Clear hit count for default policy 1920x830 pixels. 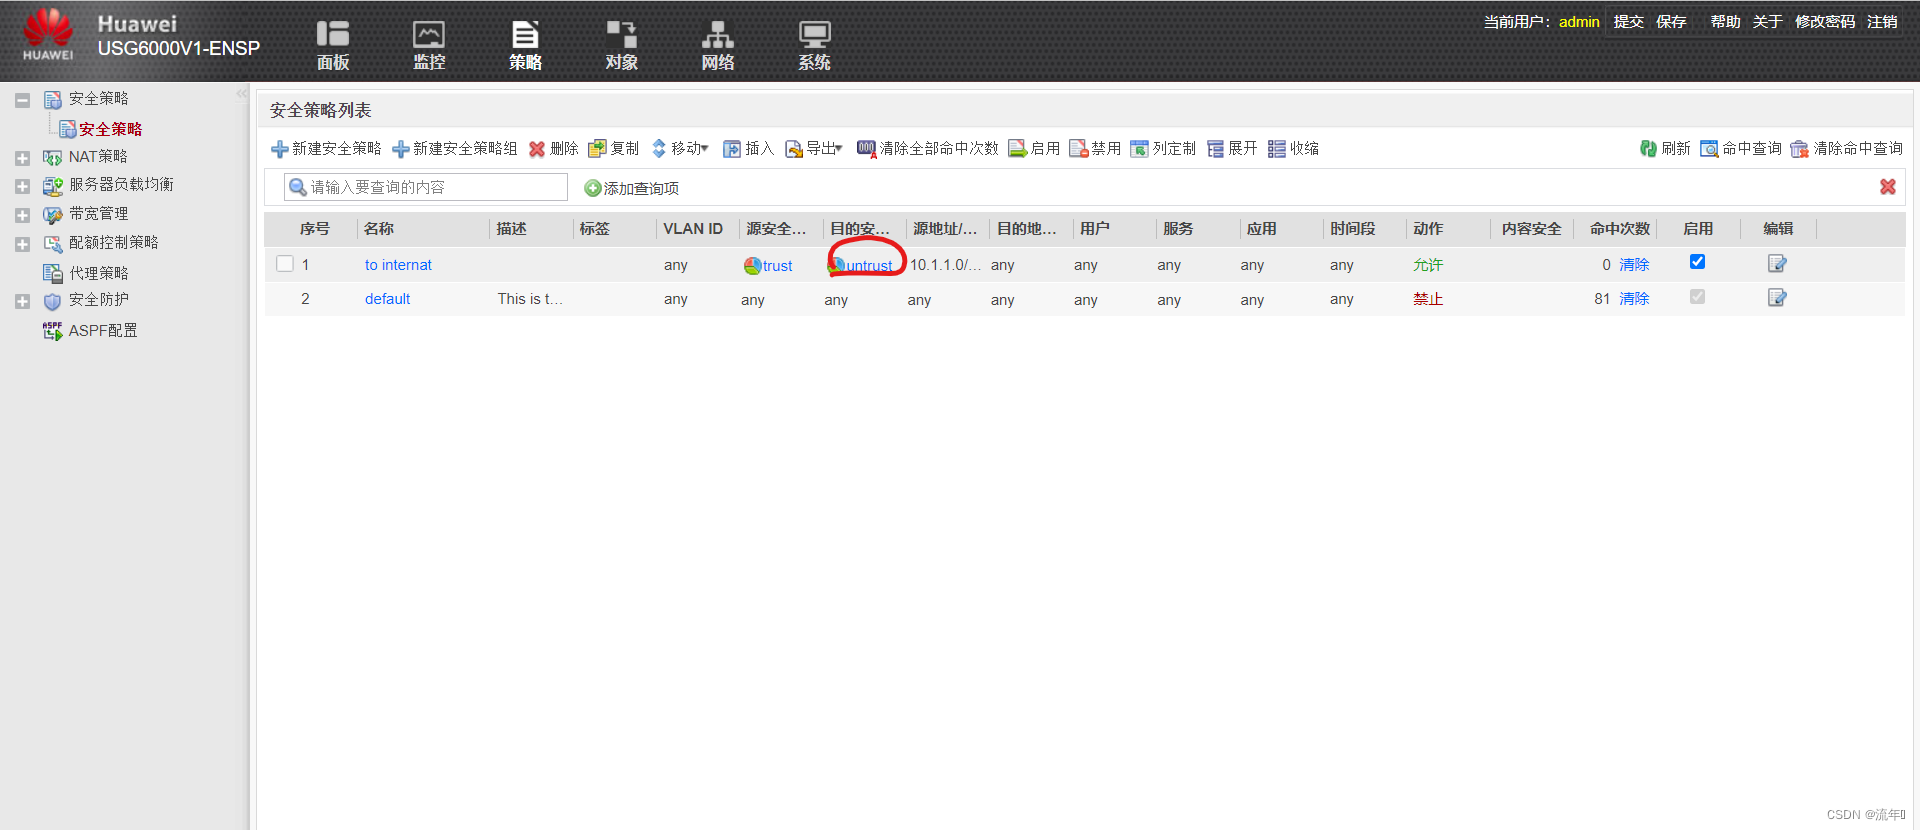coord(1634,299)
